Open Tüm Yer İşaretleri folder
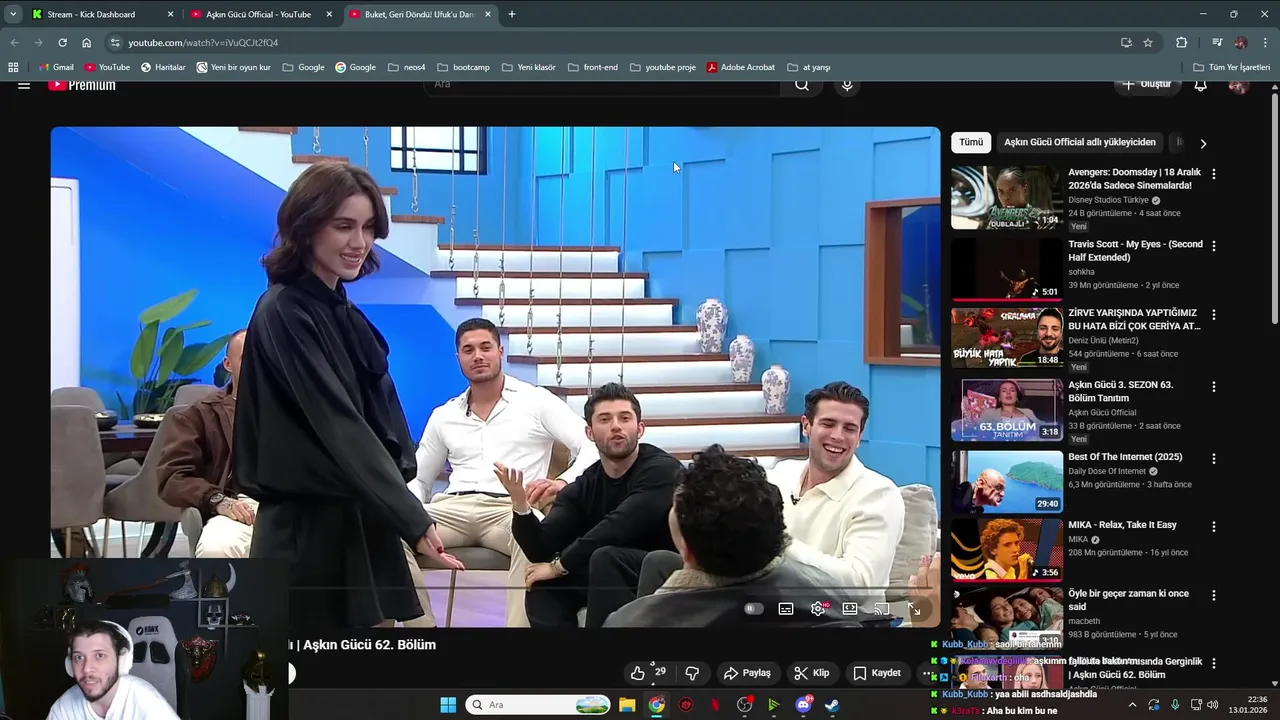The width and height of the screenshot is (1280, 720). [x=1232, y=67]
